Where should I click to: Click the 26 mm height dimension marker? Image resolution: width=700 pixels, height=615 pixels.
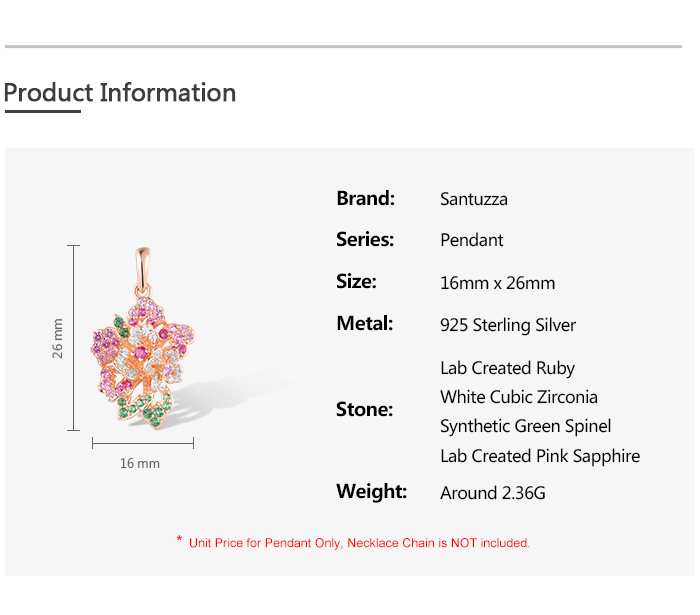tap(58, 339)
